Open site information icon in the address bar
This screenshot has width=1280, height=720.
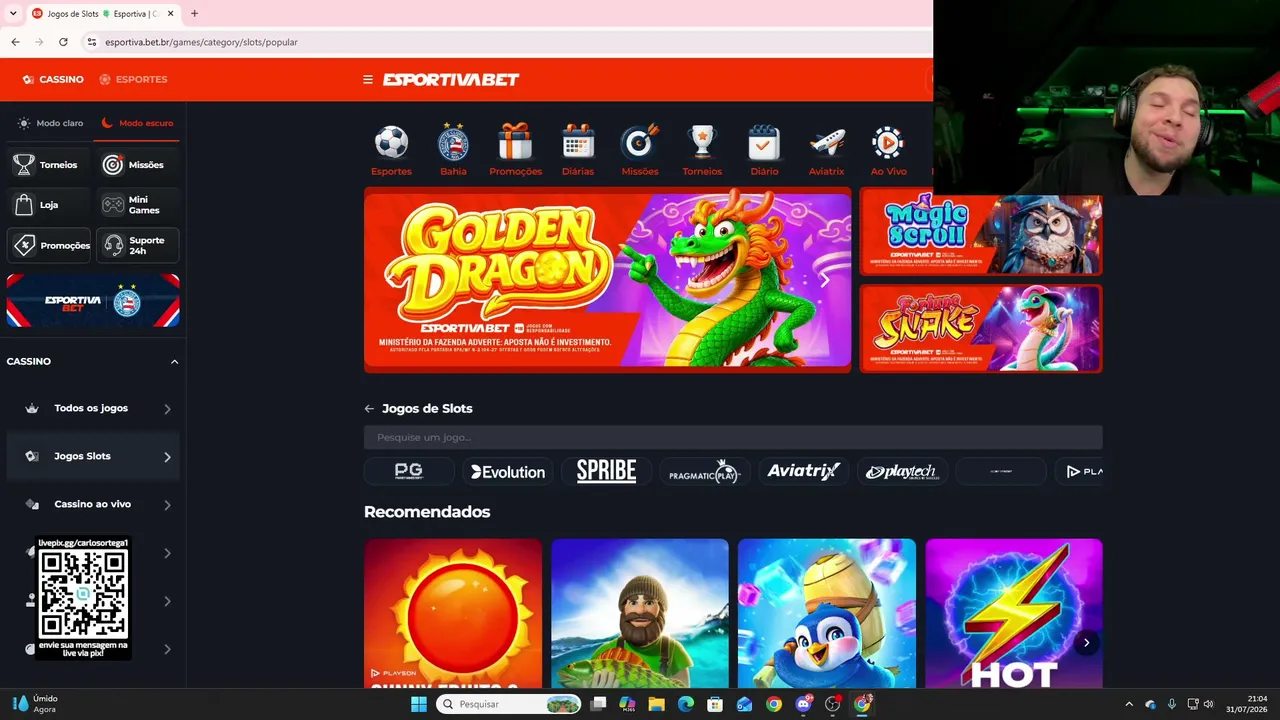pyautogui.click(x=91, y=42)
